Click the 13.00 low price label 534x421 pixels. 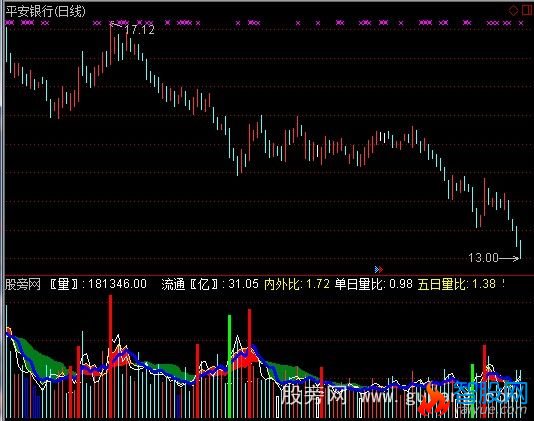pyautogui.click(x=483, y=258)
